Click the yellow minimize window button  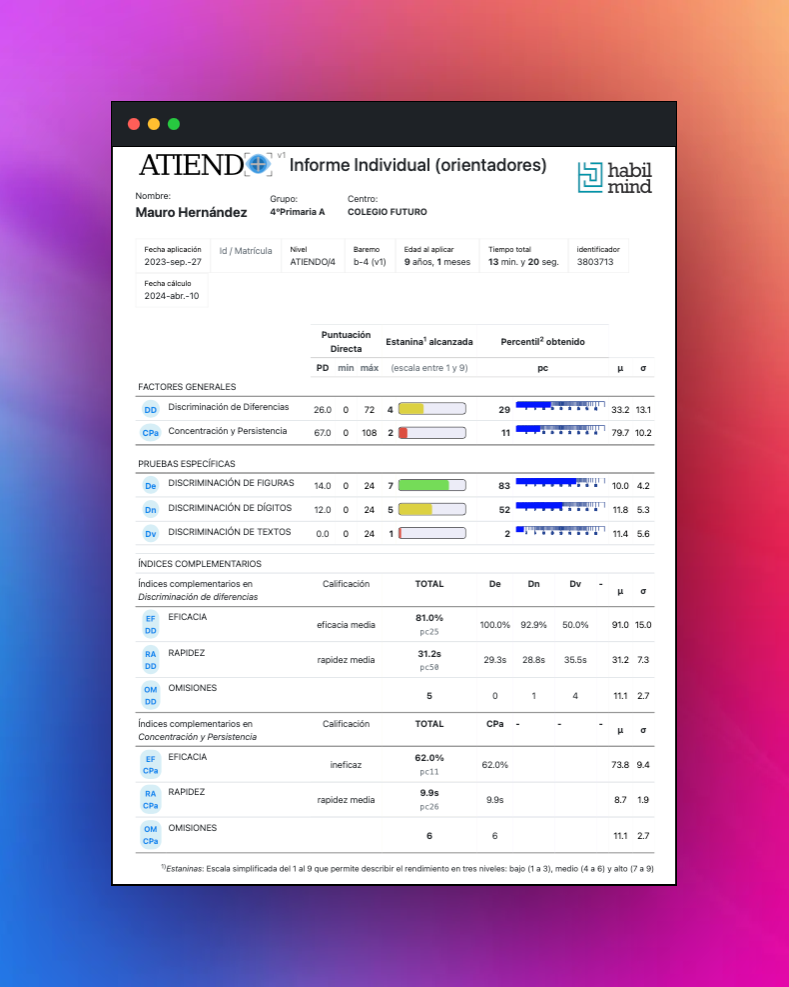point(154,124)
